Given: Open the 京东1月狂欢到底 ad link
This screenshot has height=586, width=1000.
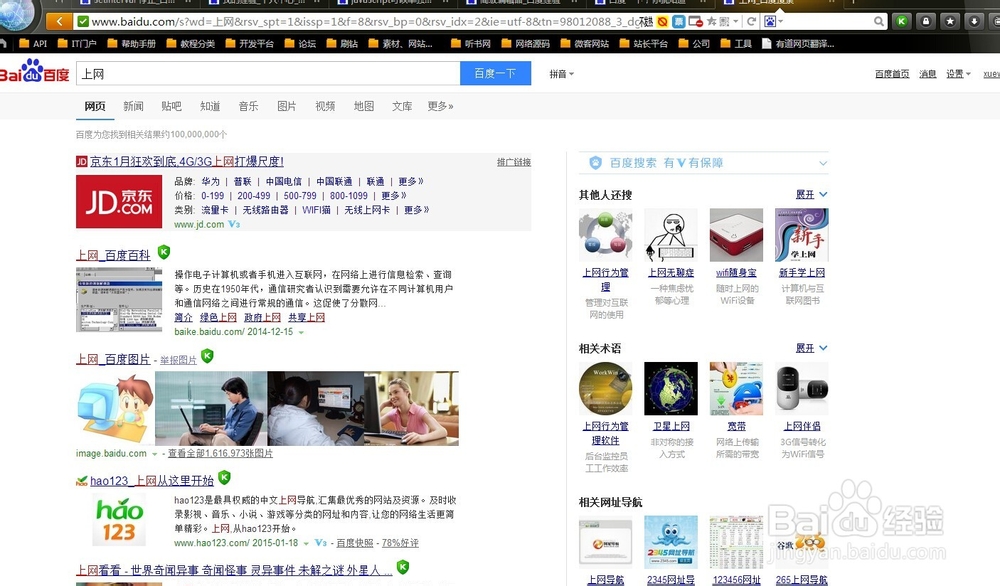Looking at the screenshot, I should (186, 162).
